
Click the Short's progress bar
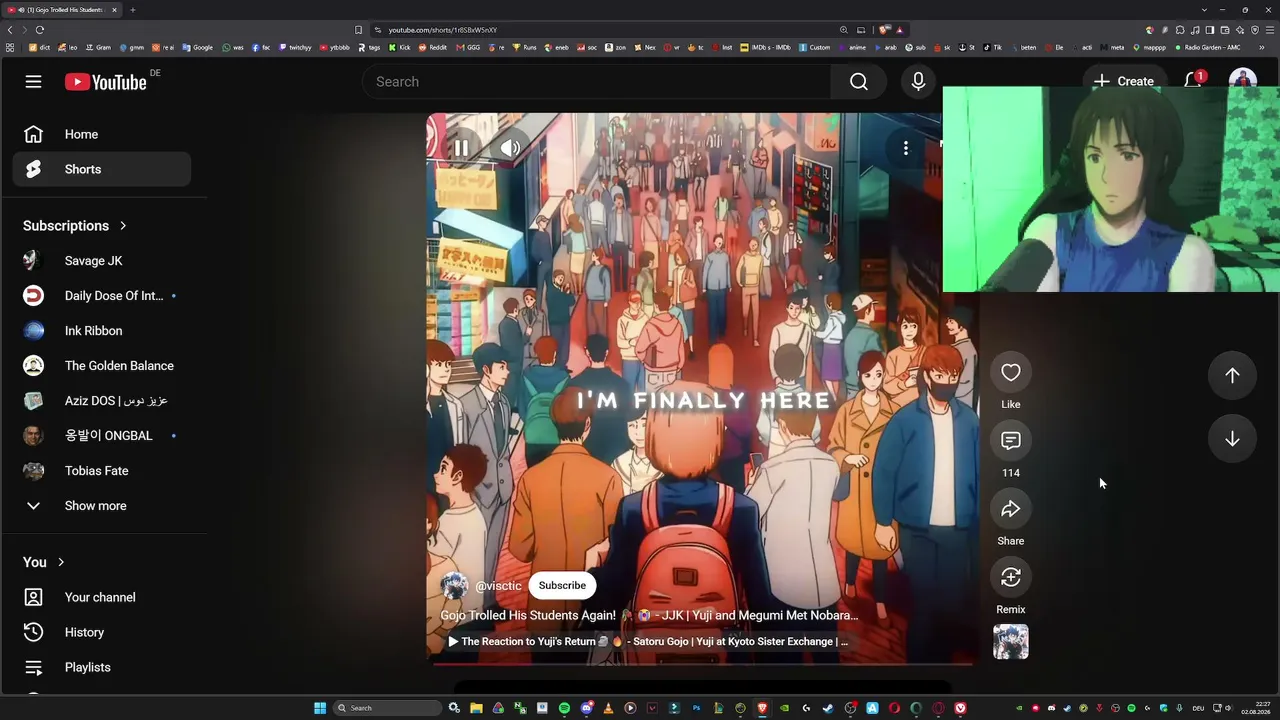point(702,662)
